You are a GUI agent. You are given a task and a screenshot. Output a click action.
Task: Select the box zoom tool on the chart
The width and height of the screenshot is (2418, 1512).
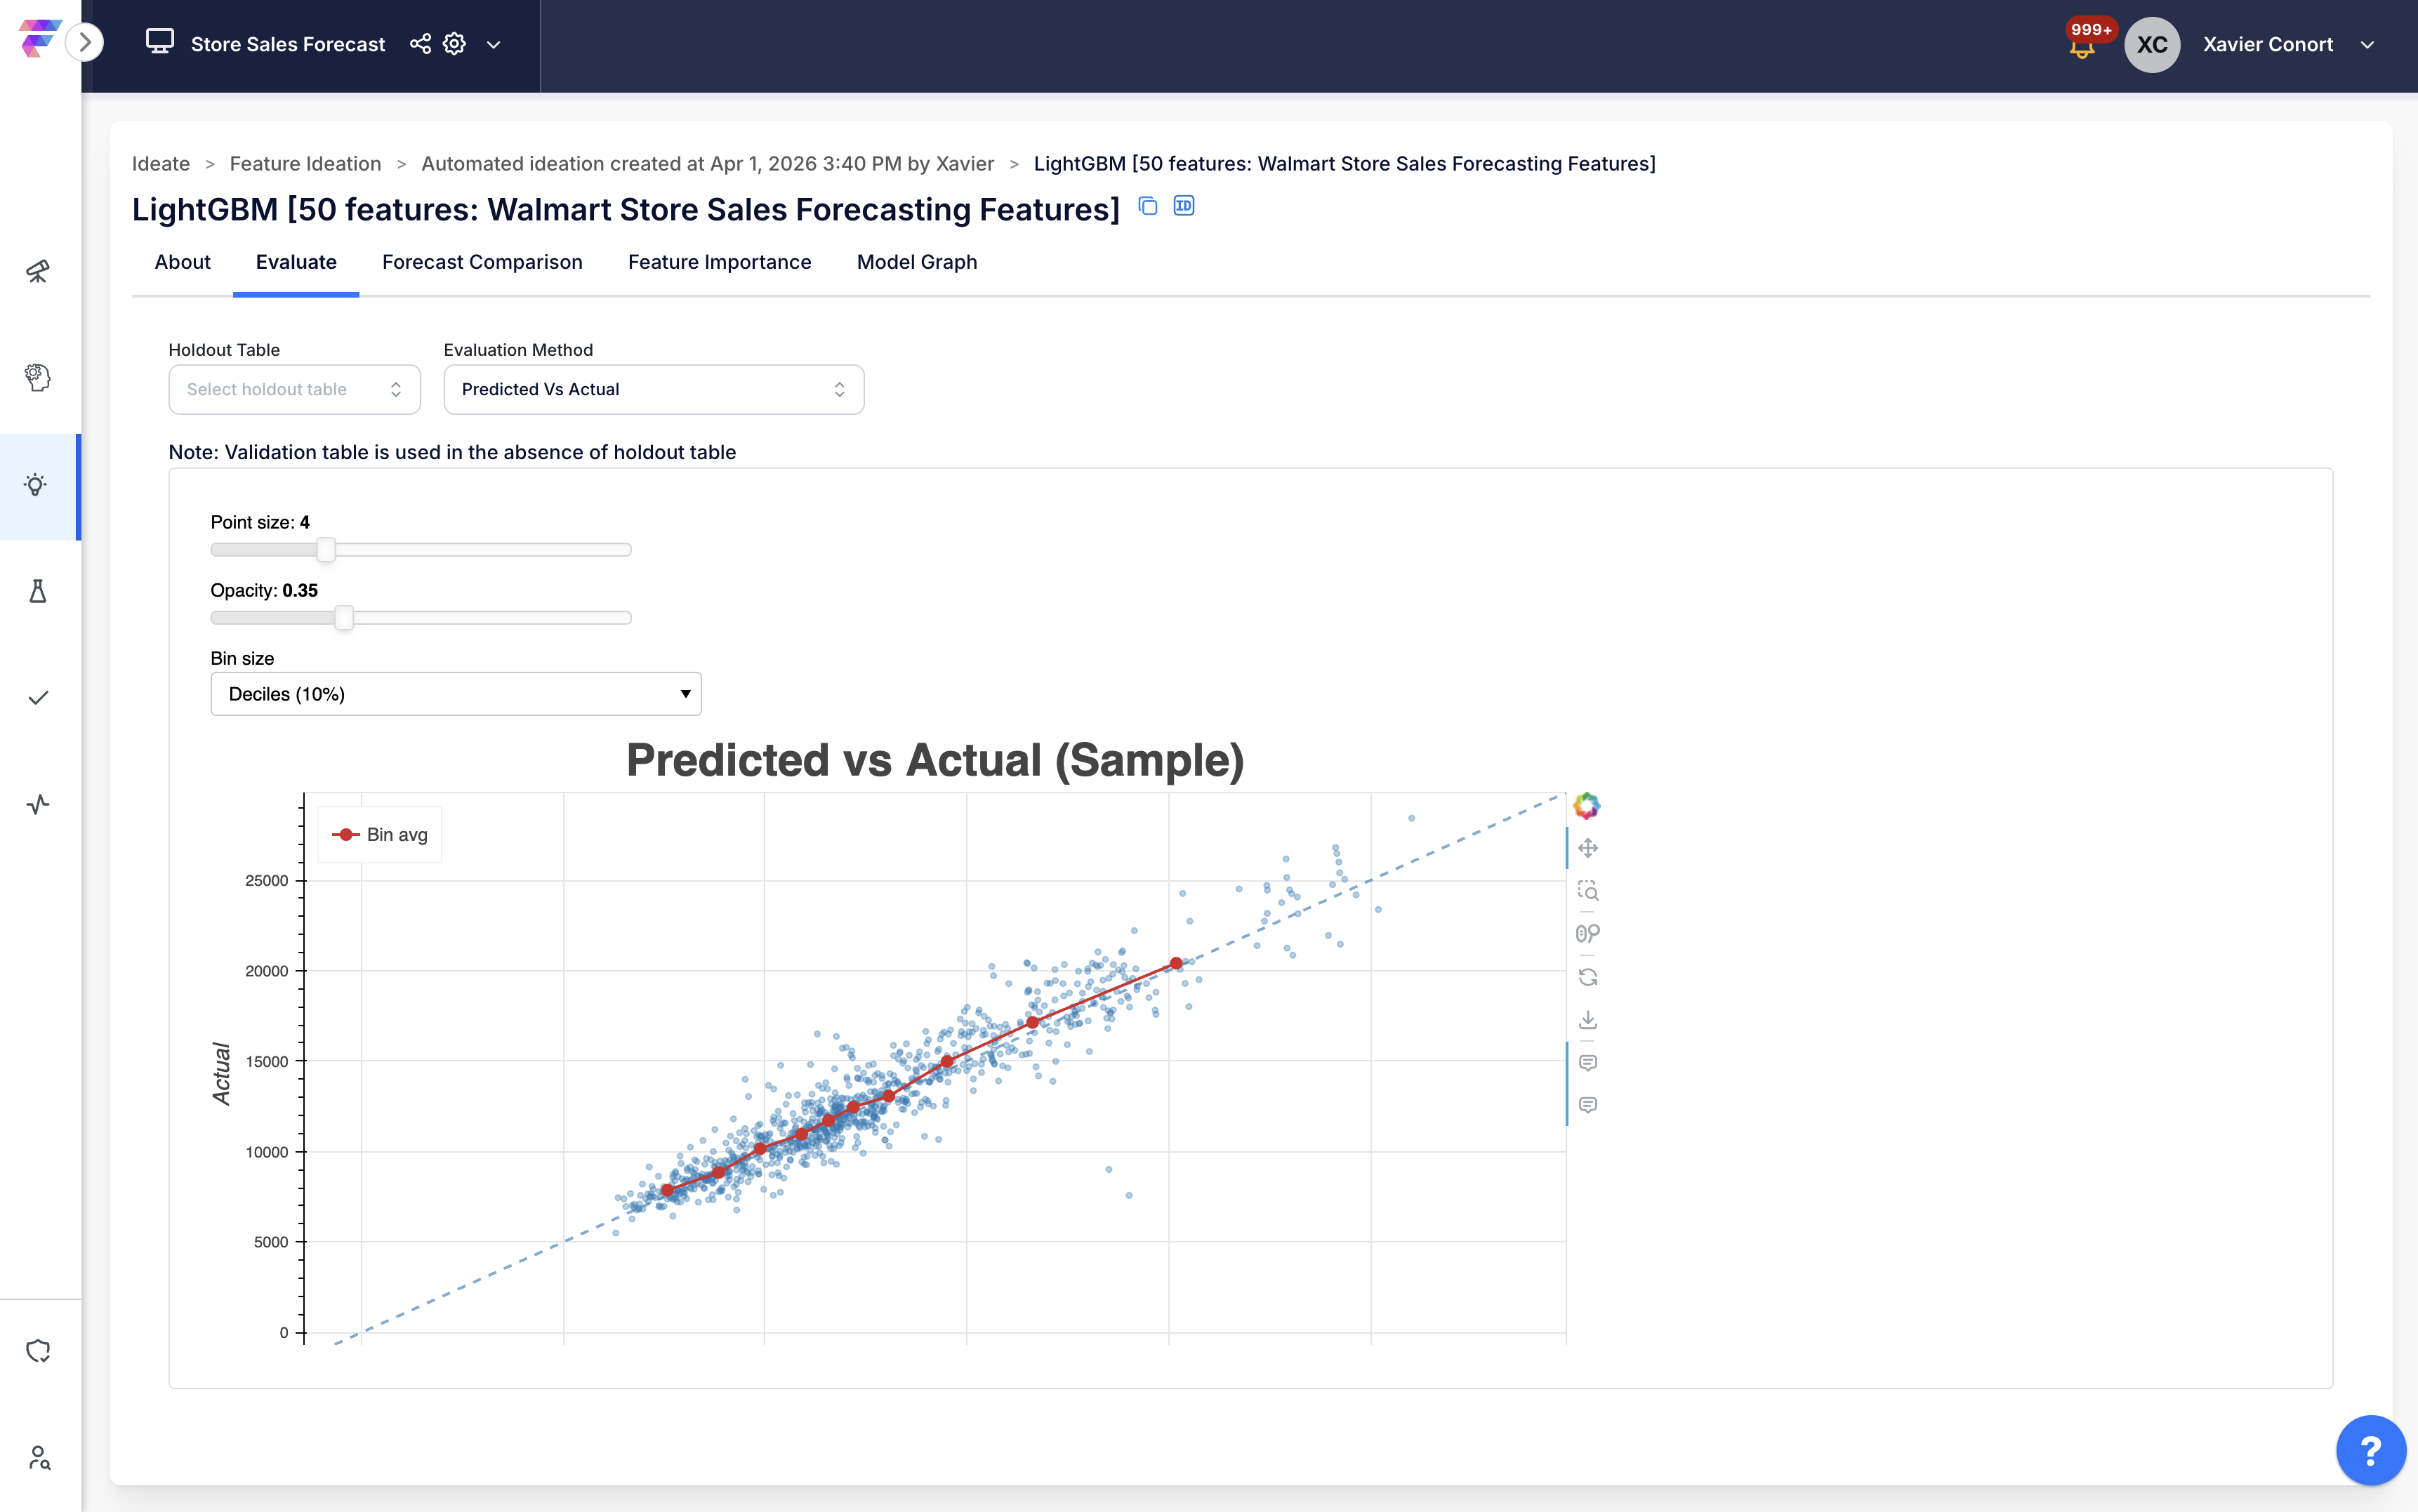tap(1589, 890)
